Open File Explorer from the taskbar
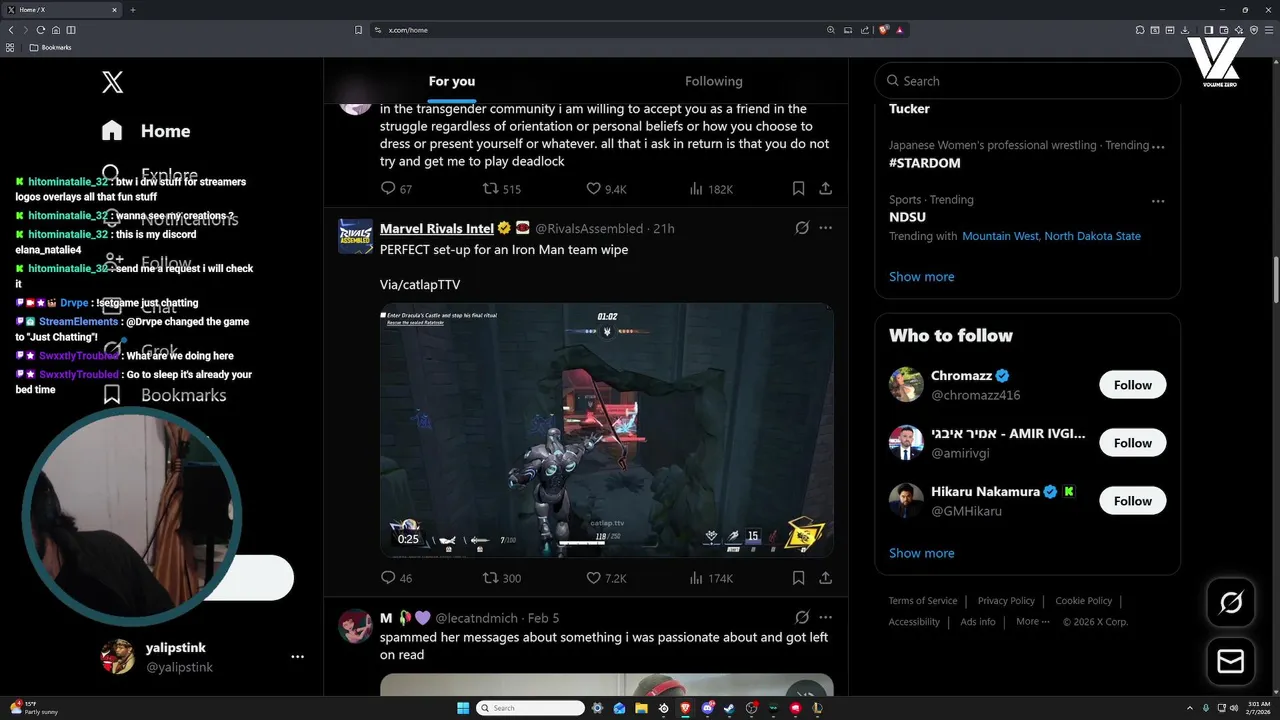 (641, 708)
